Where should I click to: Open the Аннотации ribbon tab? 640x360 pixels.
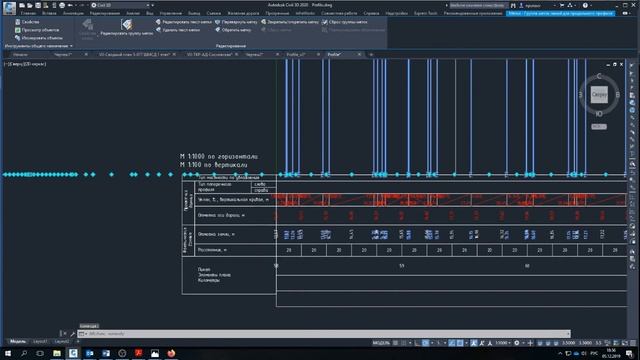[73, 13]
